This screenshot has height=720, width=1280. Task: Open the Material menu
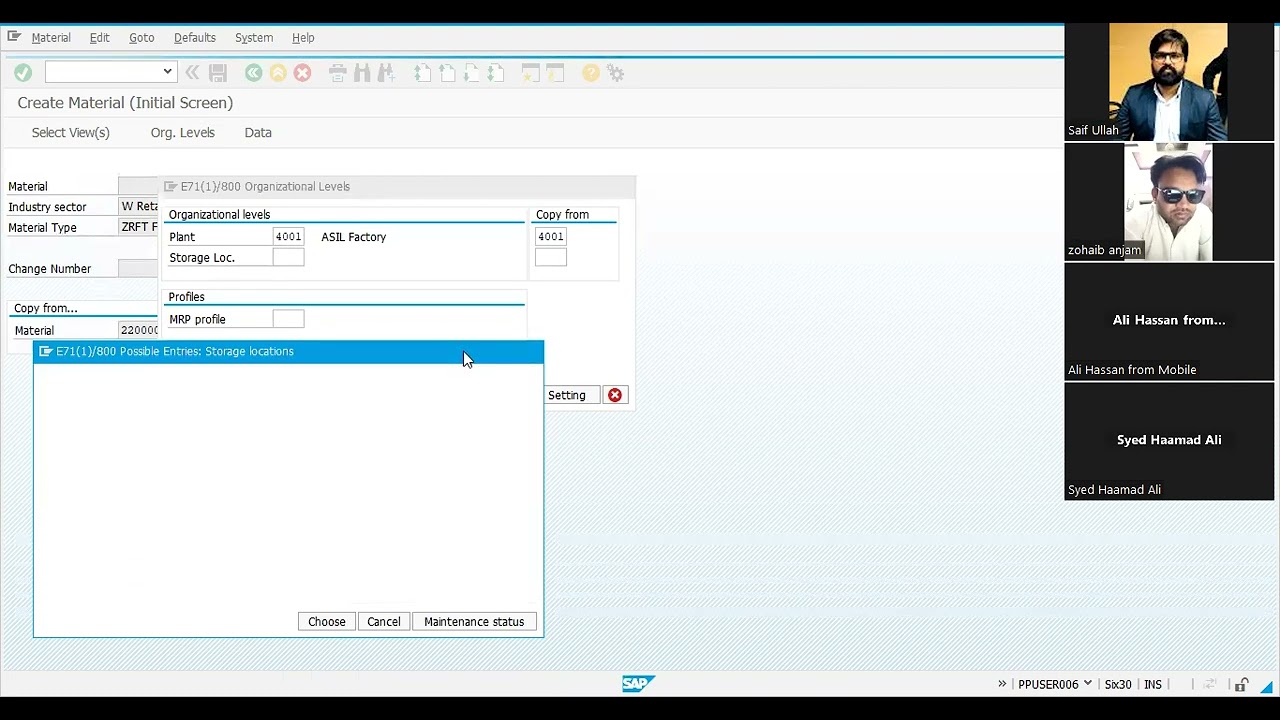[51, 38]
